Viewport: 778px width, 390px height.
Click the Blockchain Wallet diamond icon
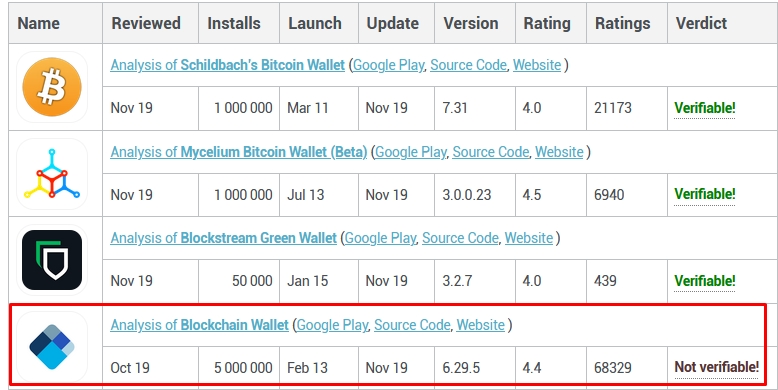52,347
